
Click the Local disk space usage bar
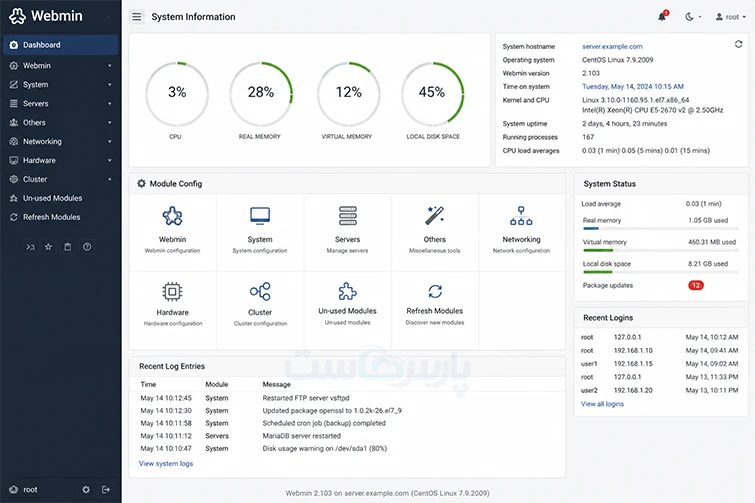(x=661, y=272)
